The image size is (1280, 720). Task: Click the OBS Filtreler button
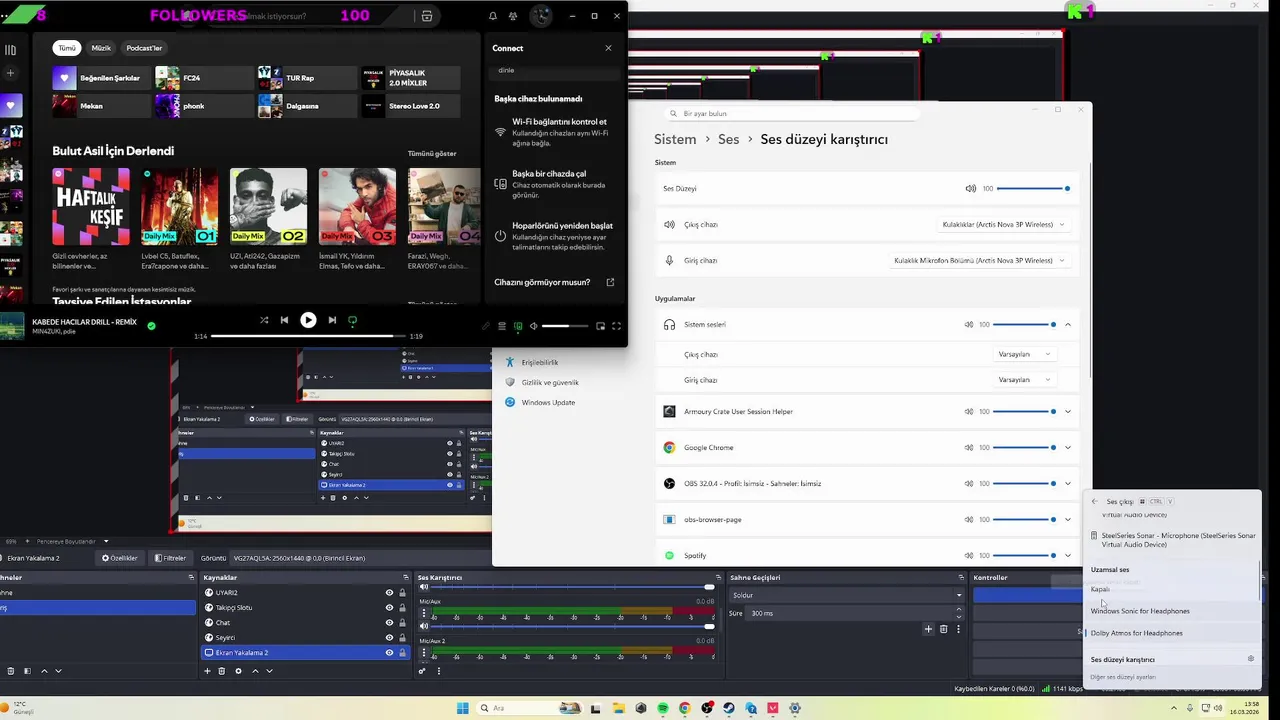click(x=170, y=558)
